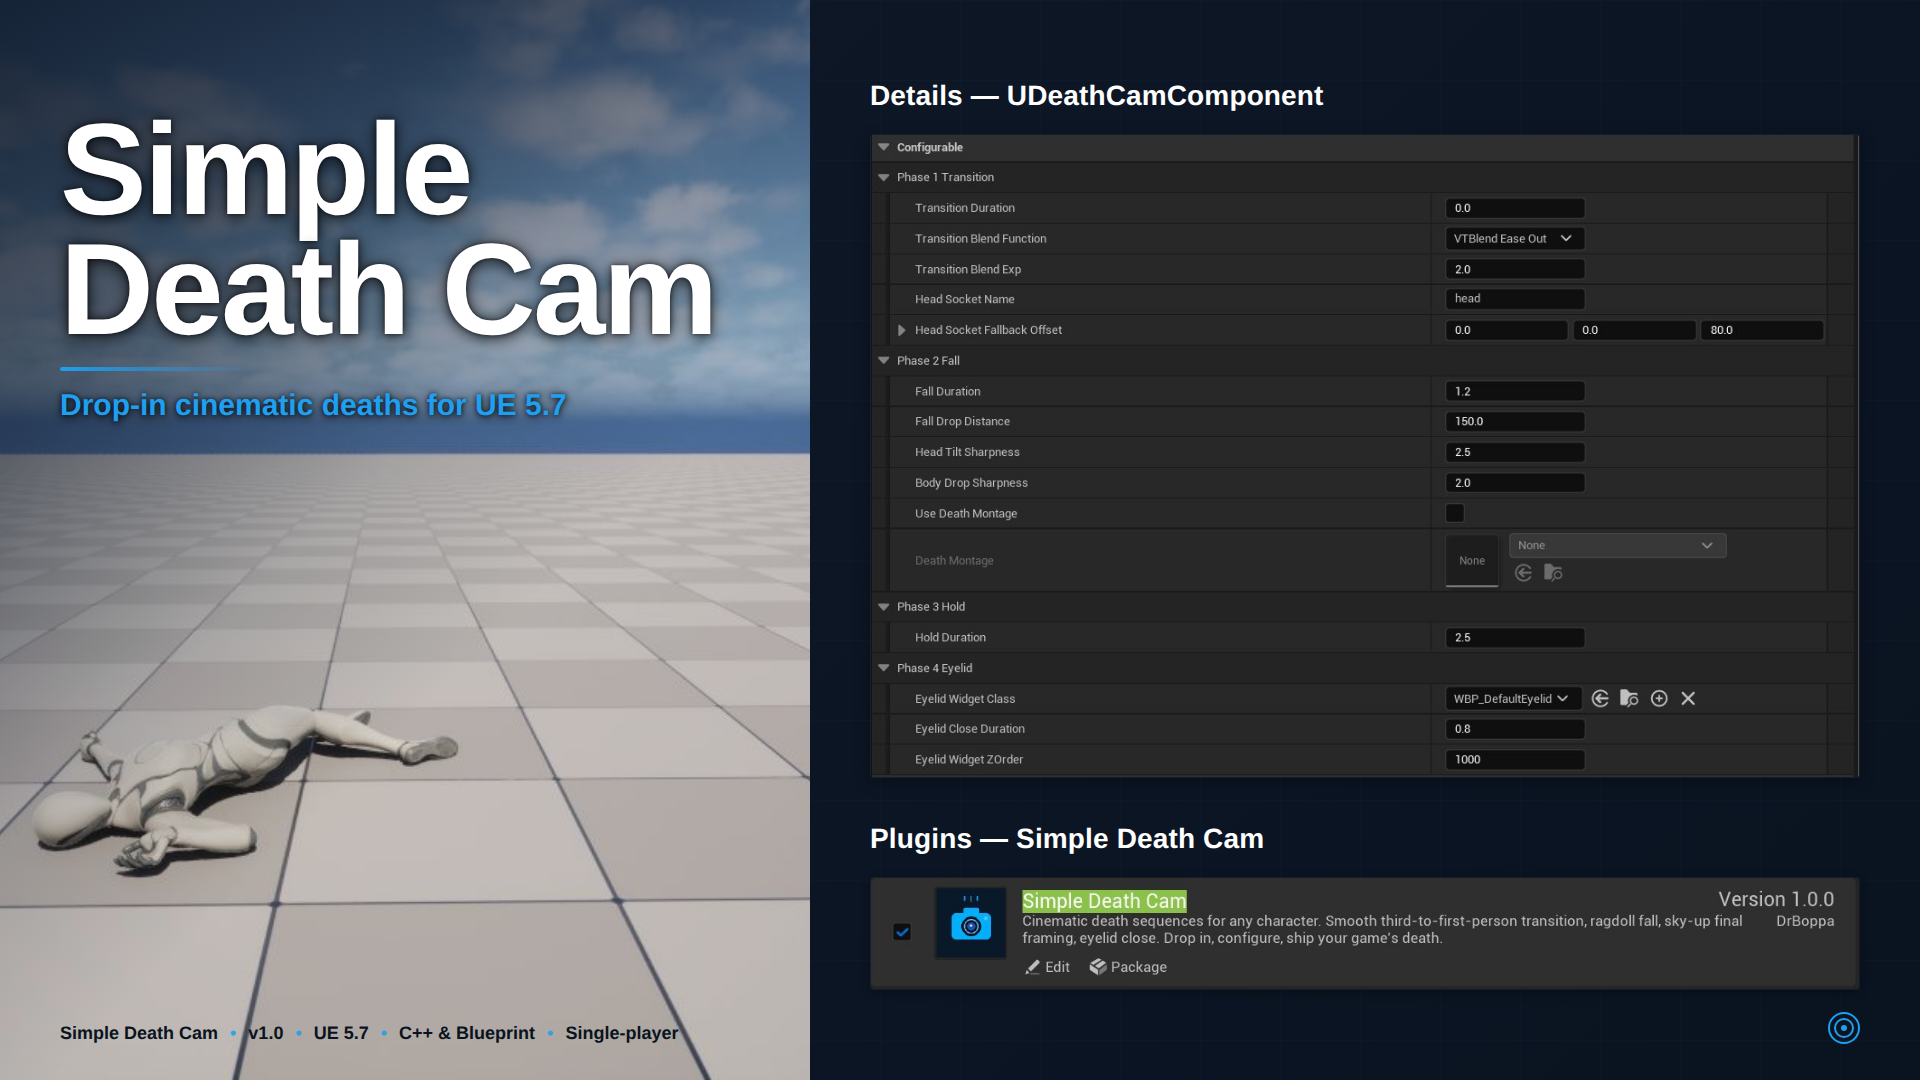Image resolution: width=1920 pixels, height=1080 pixels.
Task: Click the Eyelid Close Duration field
Action: tap(1515, 729)
